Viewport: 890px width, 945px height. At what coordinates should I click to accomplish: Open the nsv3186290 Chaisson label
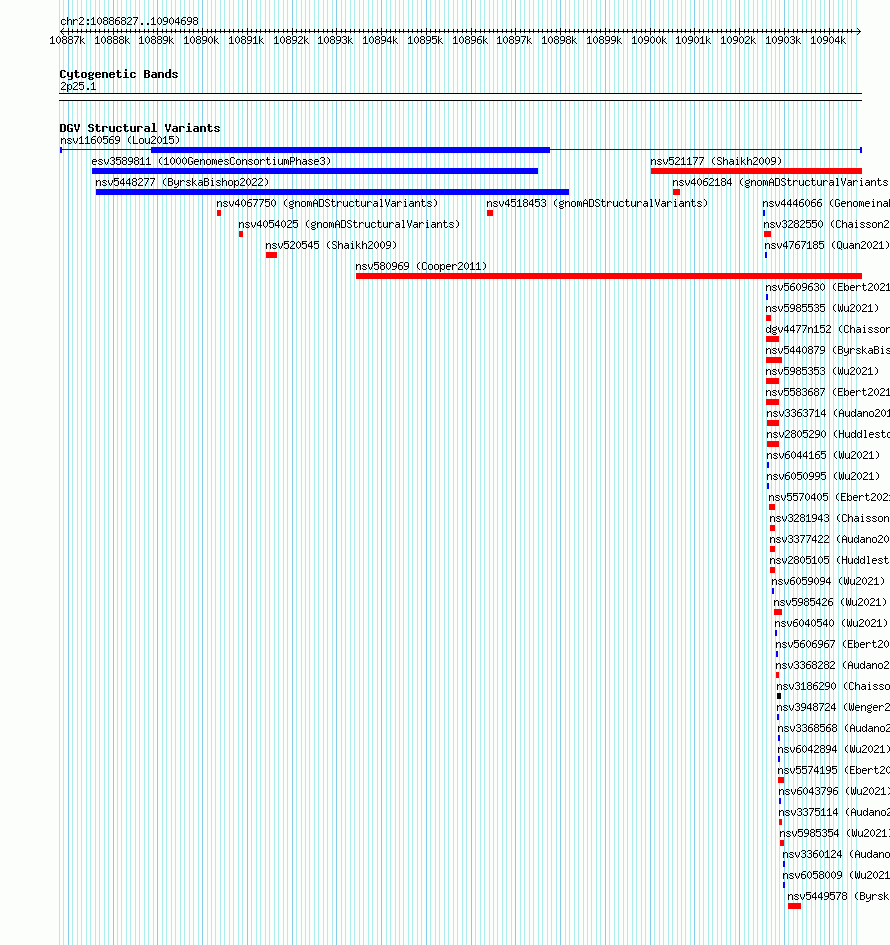[x=833, y=686]
